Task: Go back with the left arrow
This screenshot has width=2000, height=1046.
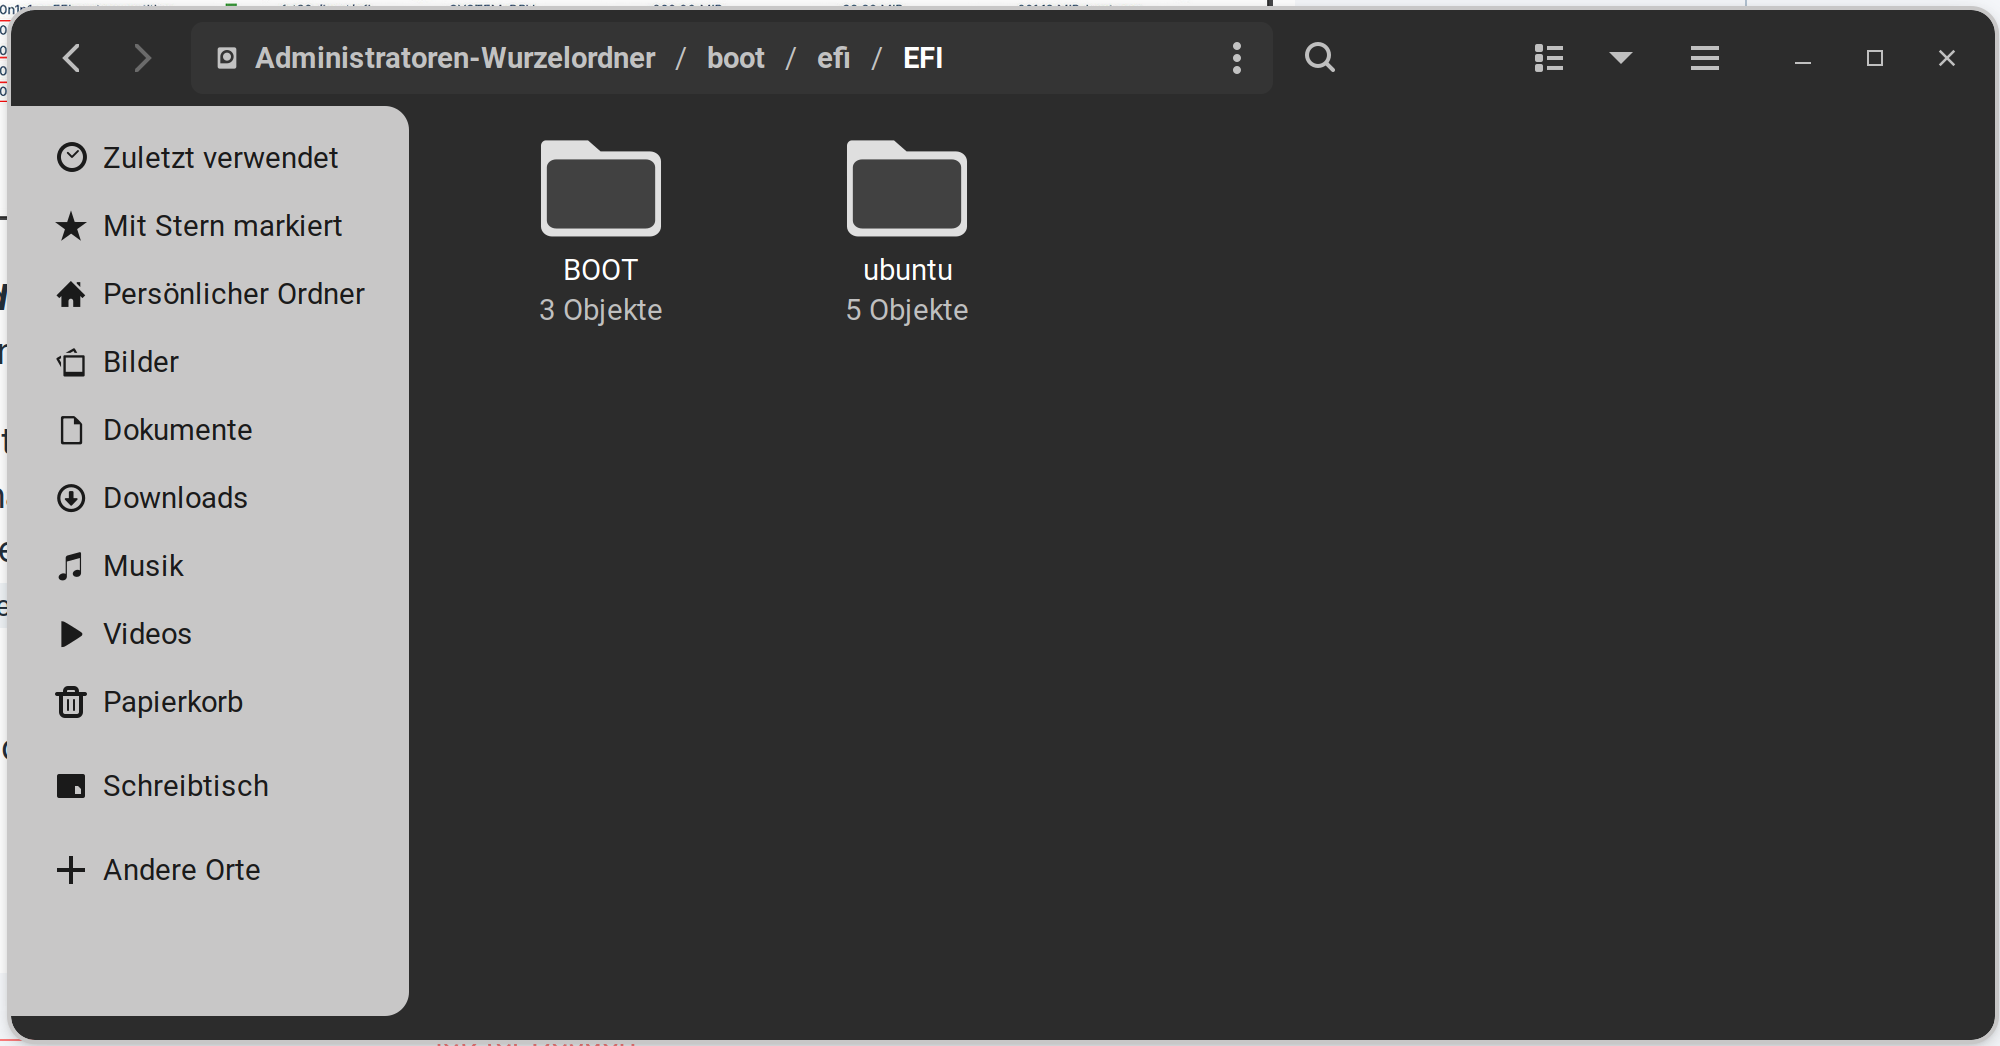Action: pos(71,58)
